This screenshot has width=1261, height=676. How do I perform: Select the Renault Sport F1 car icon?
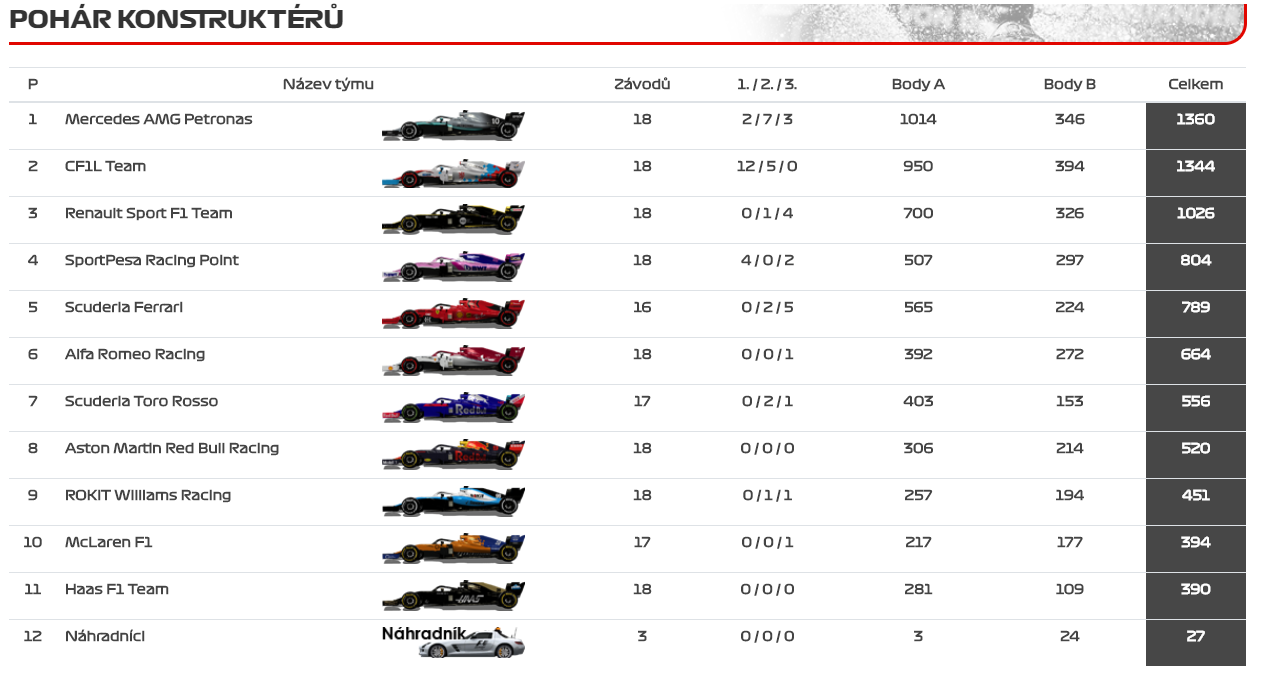[x=453, y=219]
